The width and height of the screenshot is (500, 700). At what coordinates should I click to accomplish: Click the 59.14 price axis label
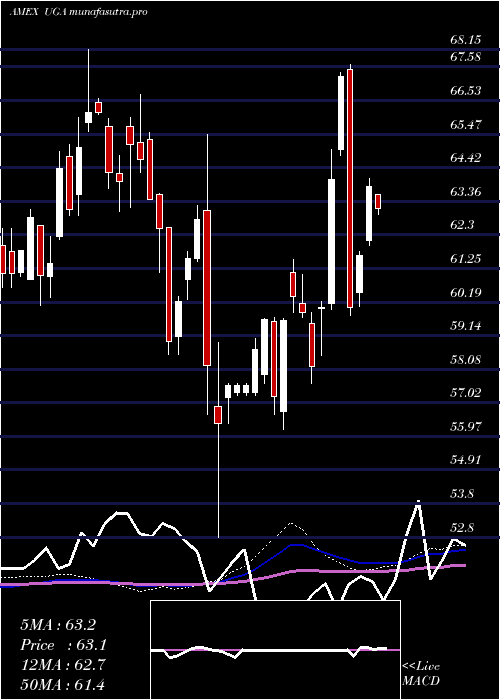[x=466, y=326]
